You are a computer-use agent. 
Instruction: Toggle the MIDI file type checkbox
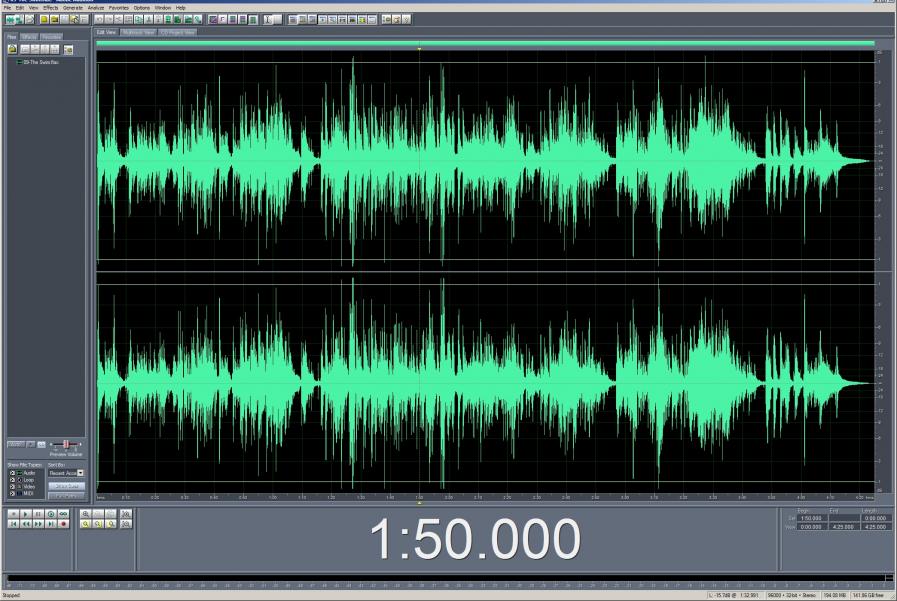[x=13, y=493]
